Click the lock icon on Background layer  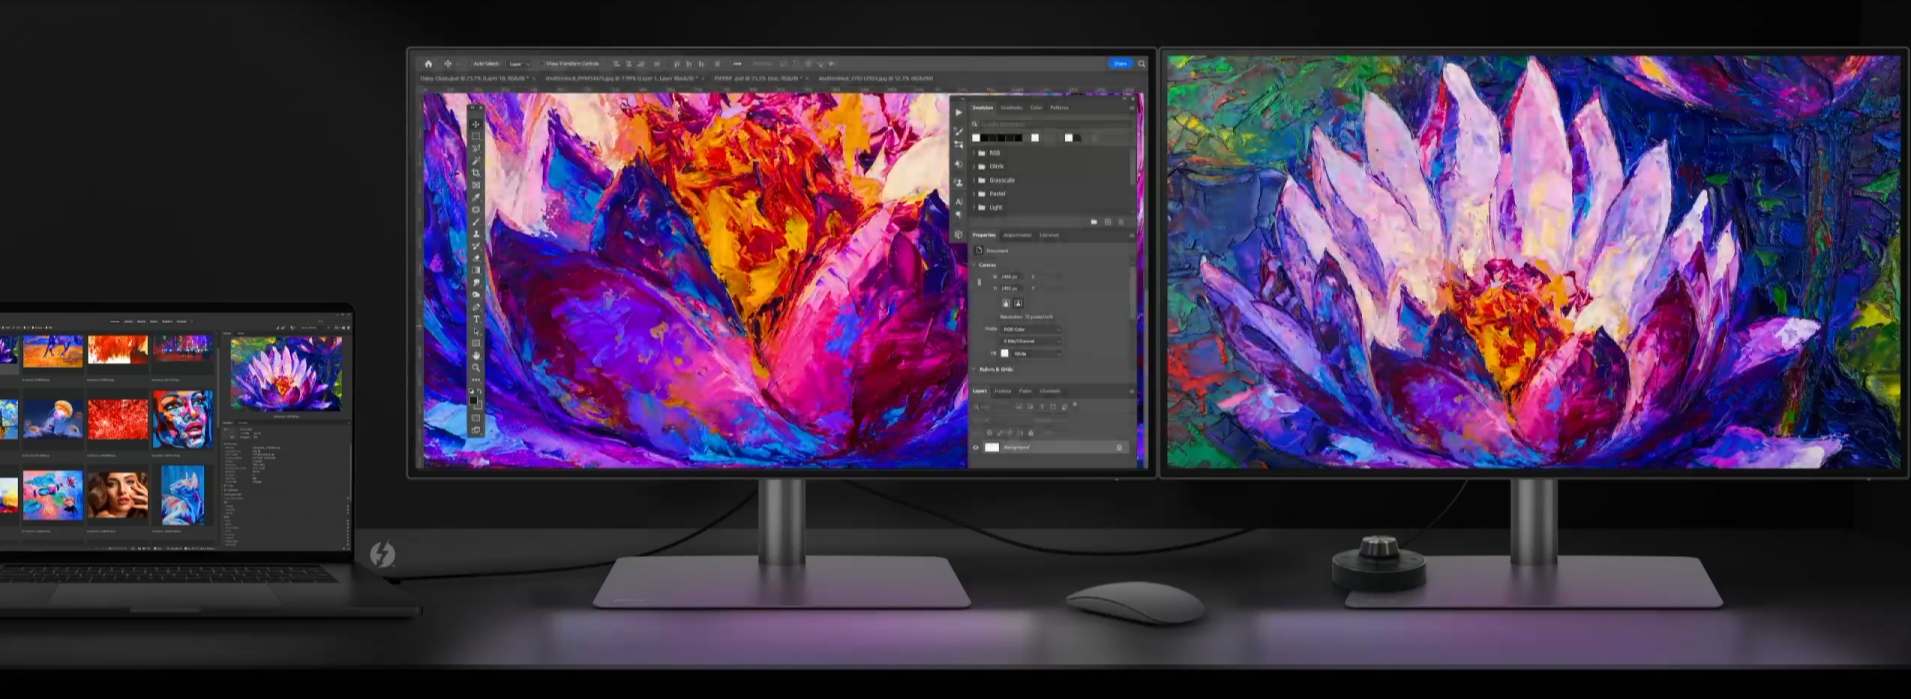click(x=1119, y=448)
